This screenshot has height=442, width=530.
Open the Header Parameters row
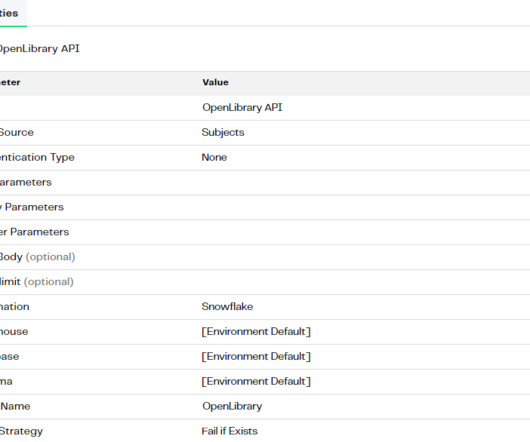pos(265,232)
